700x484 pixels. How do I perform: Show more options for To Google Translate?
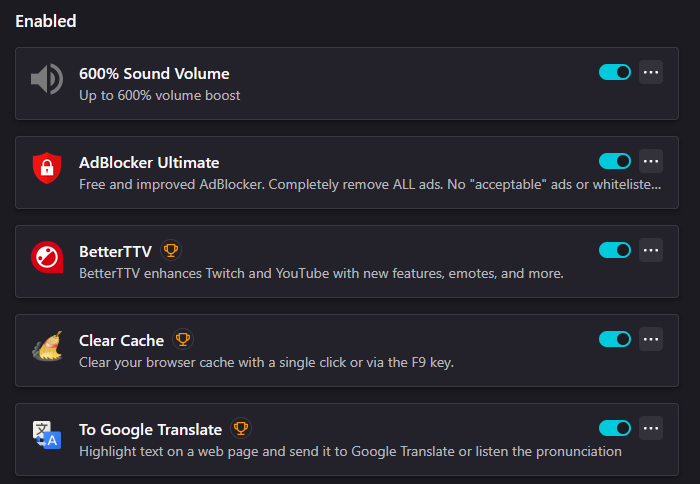tap(651, 428)
